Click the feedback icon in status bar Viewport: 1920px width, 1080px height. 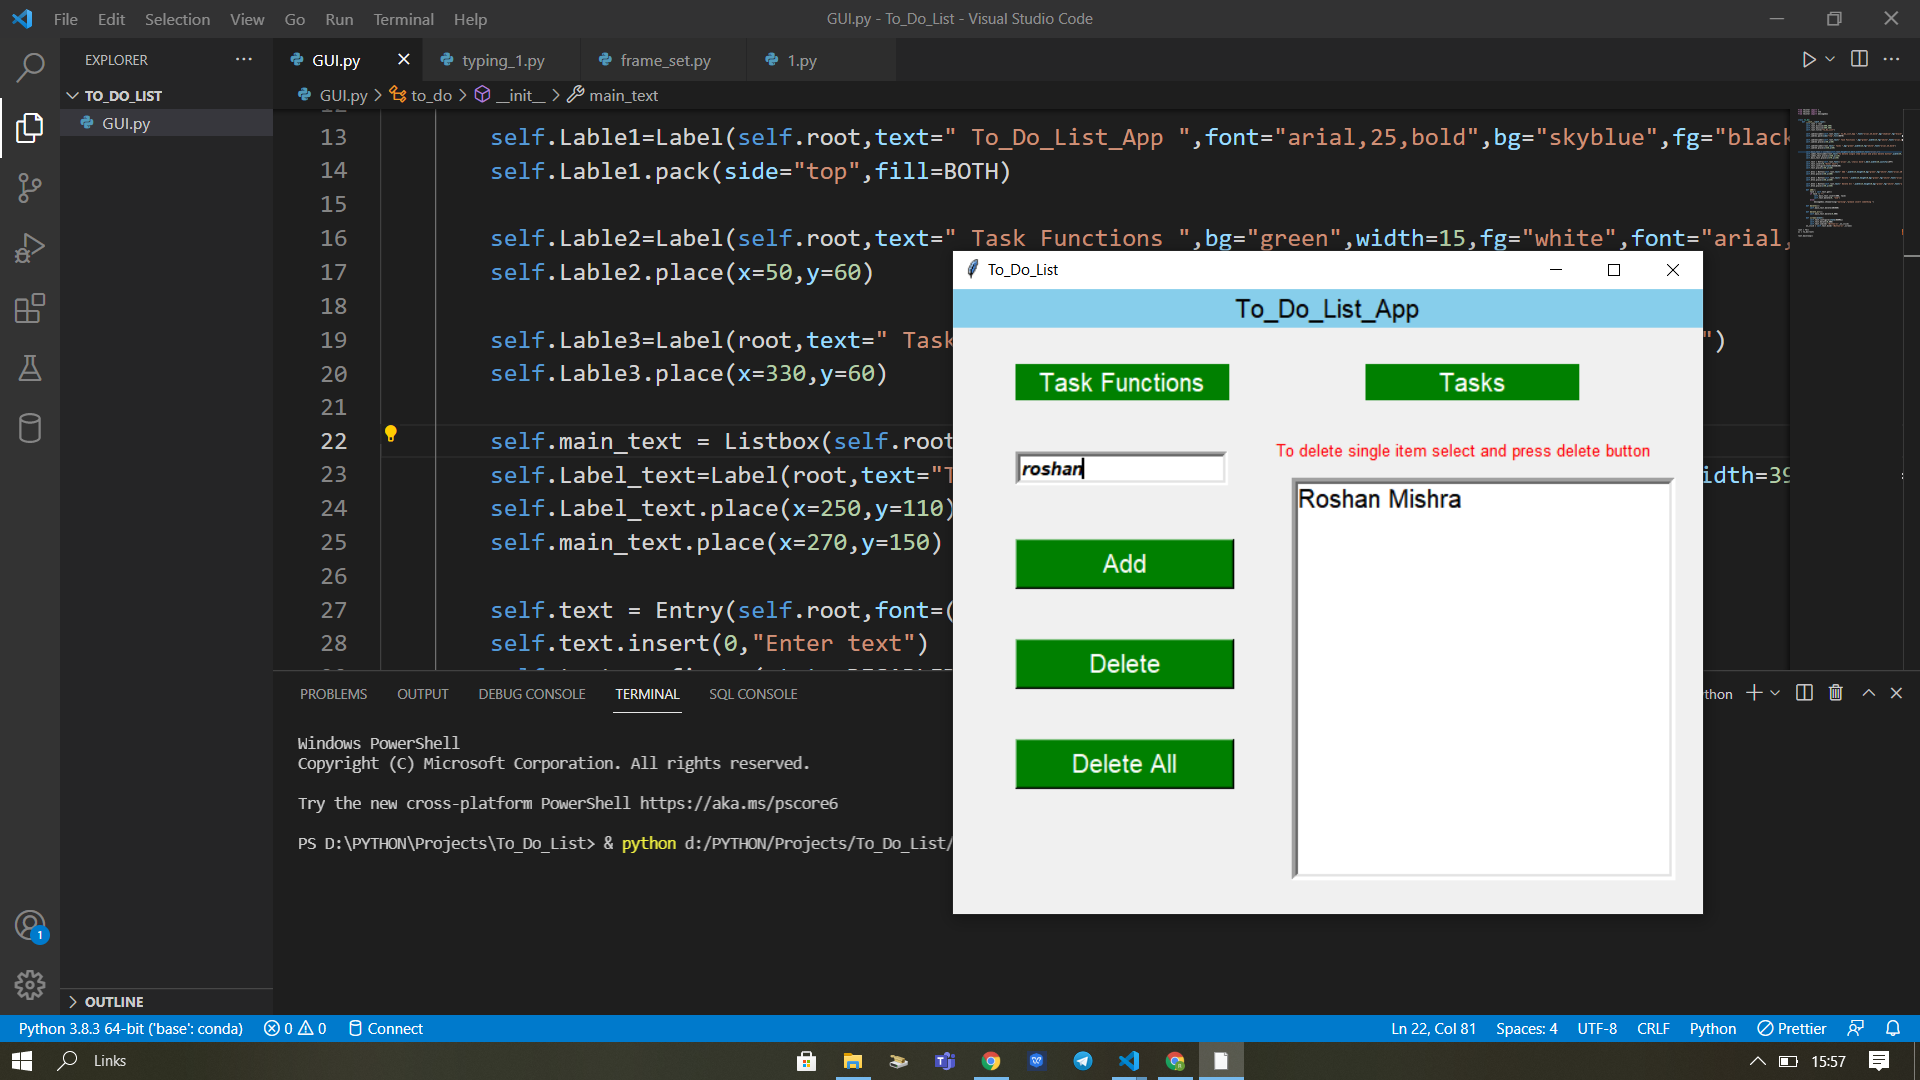[1856, 1028]
